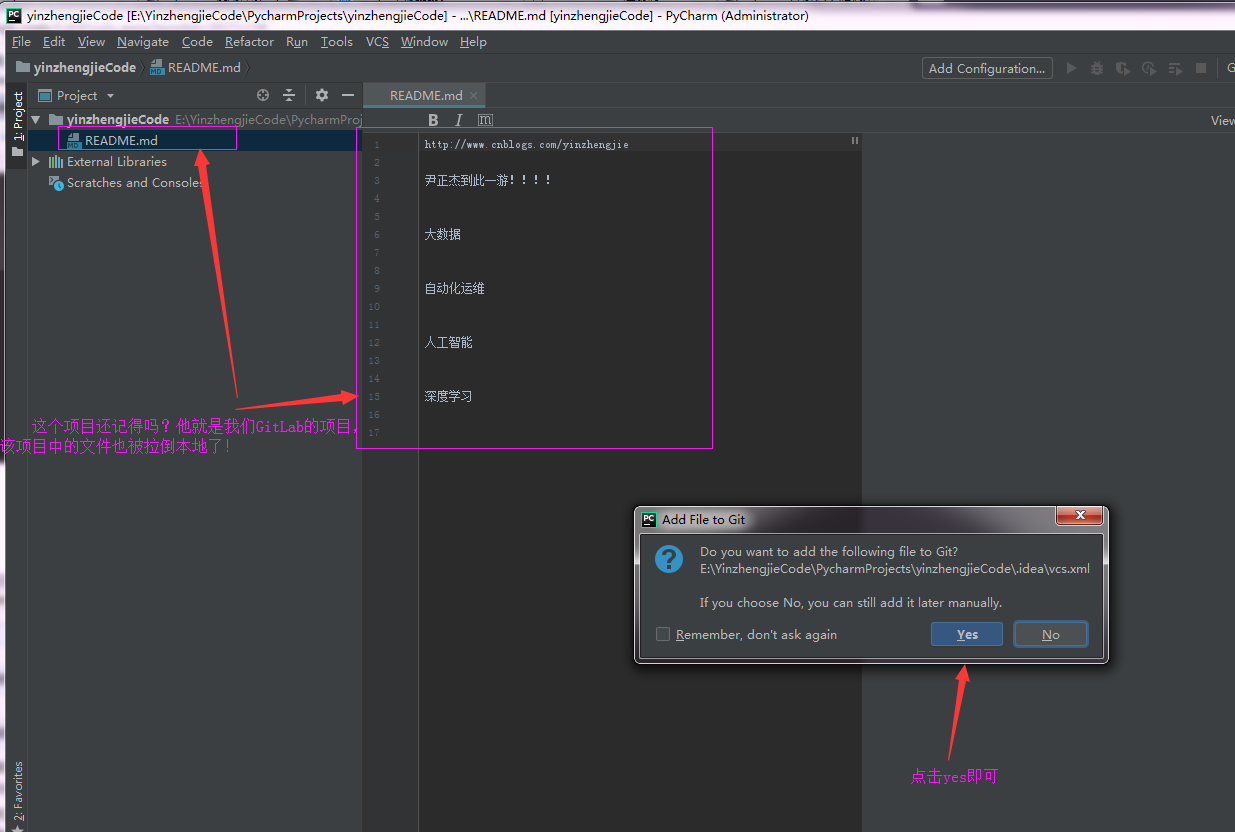Click yinzhengjieCode breadcrumb in navigation bar

76,67
